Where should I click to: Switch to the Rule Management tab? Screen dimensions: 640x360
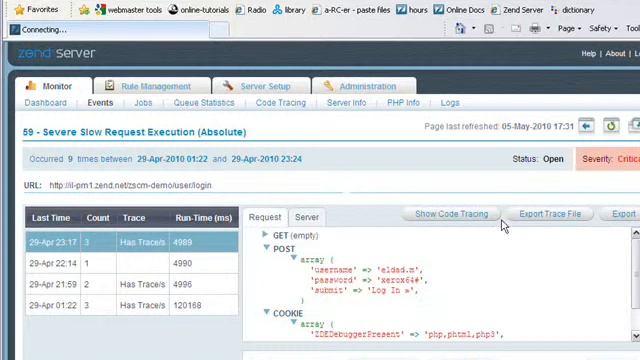(x=152, y=86)
